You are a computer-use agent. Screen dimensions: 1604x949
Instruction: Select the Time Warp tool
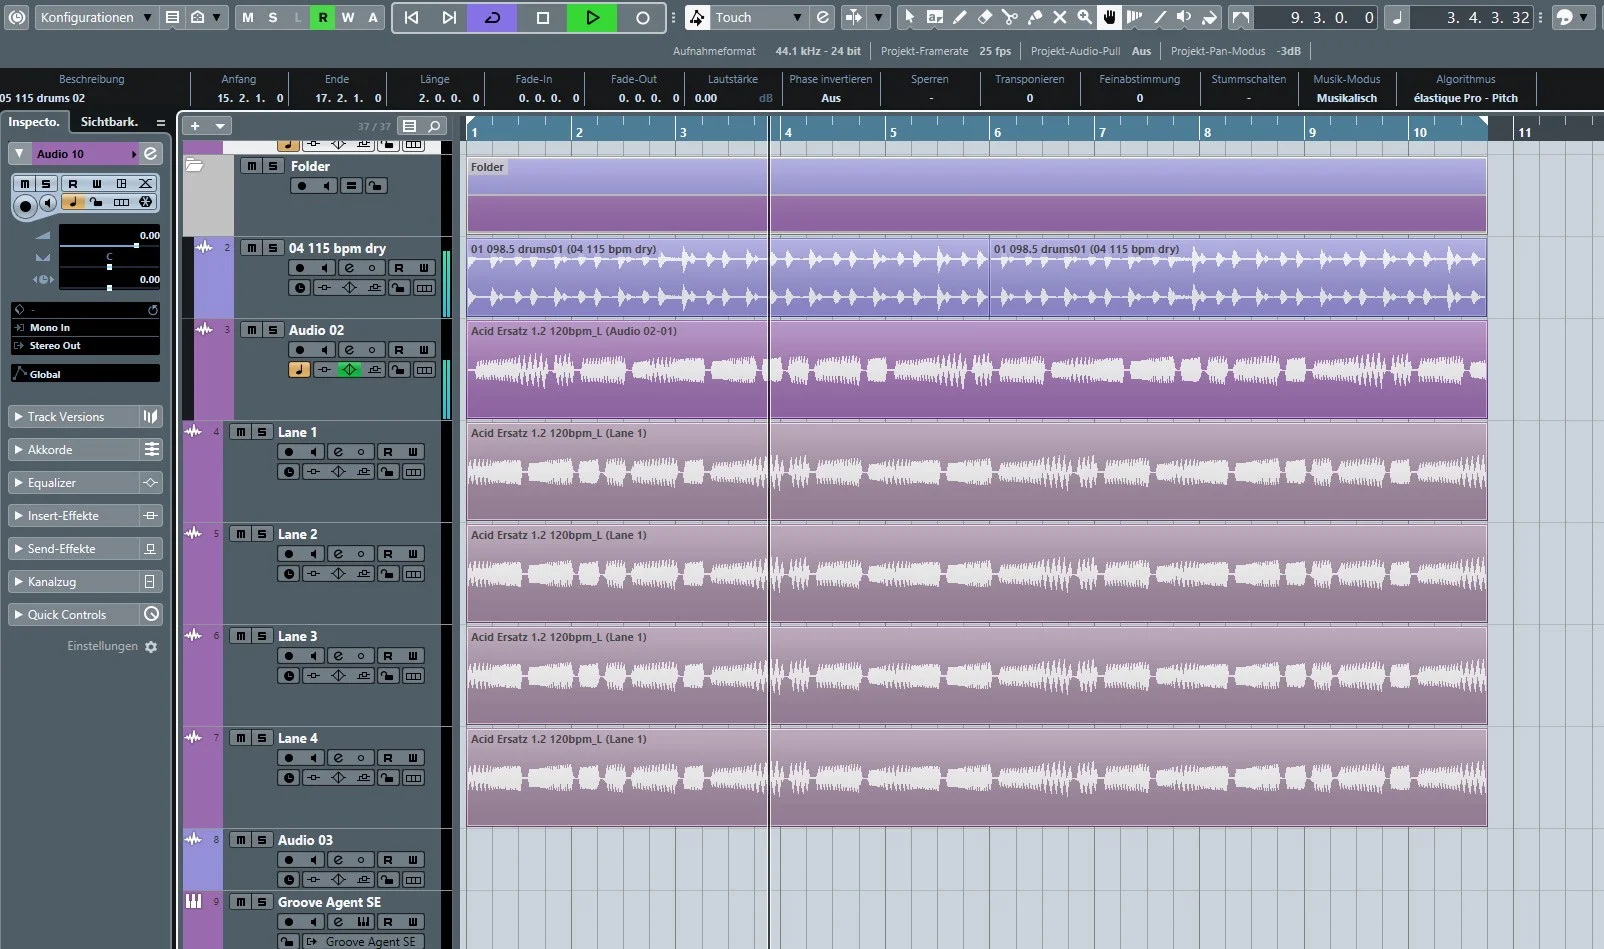pyautogui.click(x=1134, y=17)
